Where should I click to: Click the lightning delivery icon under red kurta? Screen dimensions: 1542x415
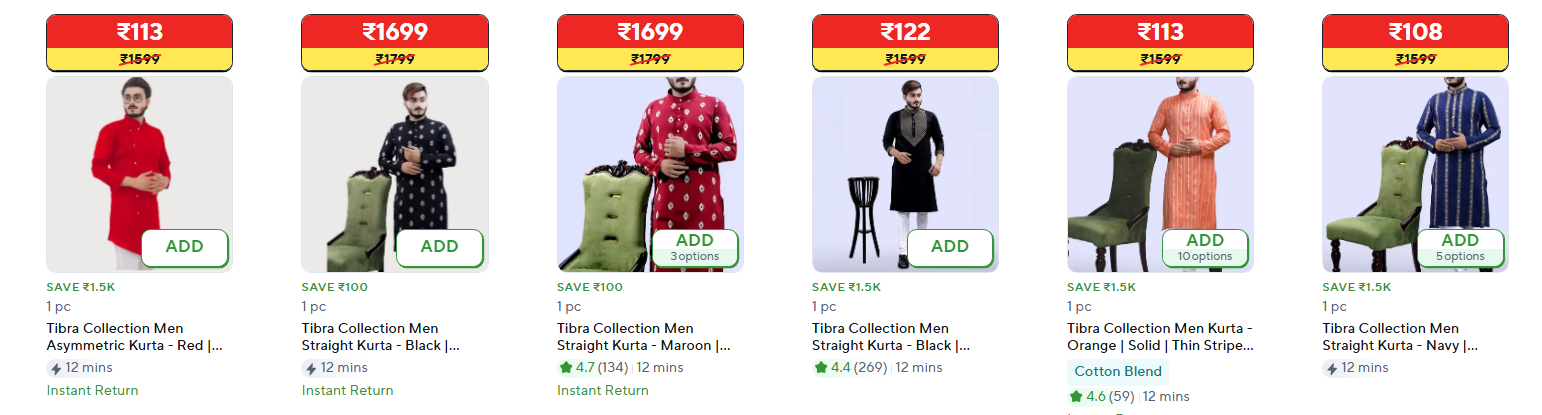(x=55, y=368)
